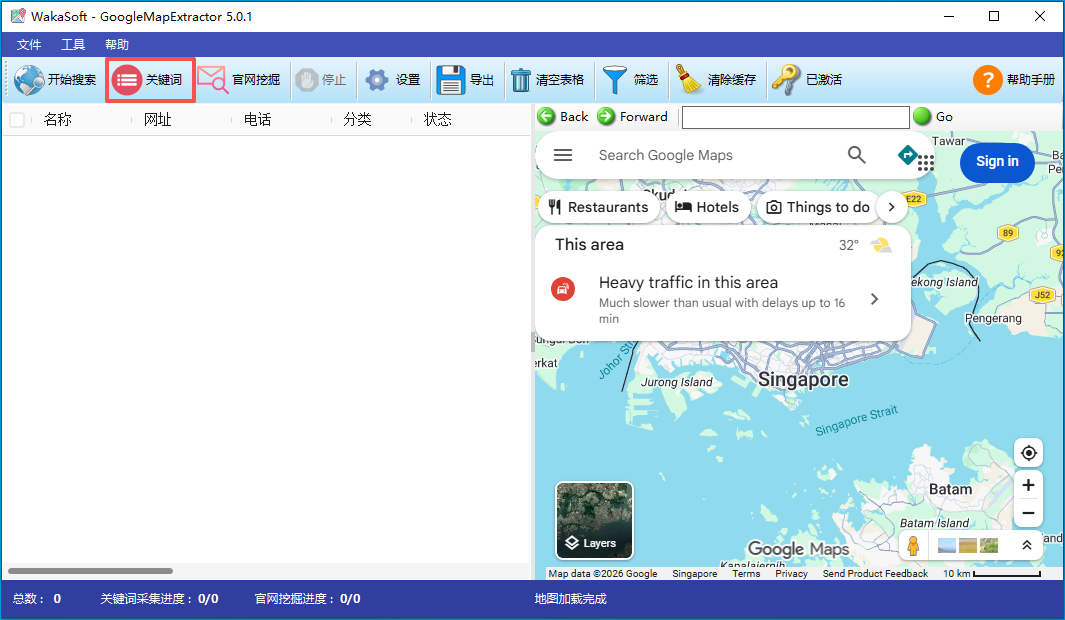Go Forward in embedded browser
This screenshot has width=1065, height=620.
[632, 117]
